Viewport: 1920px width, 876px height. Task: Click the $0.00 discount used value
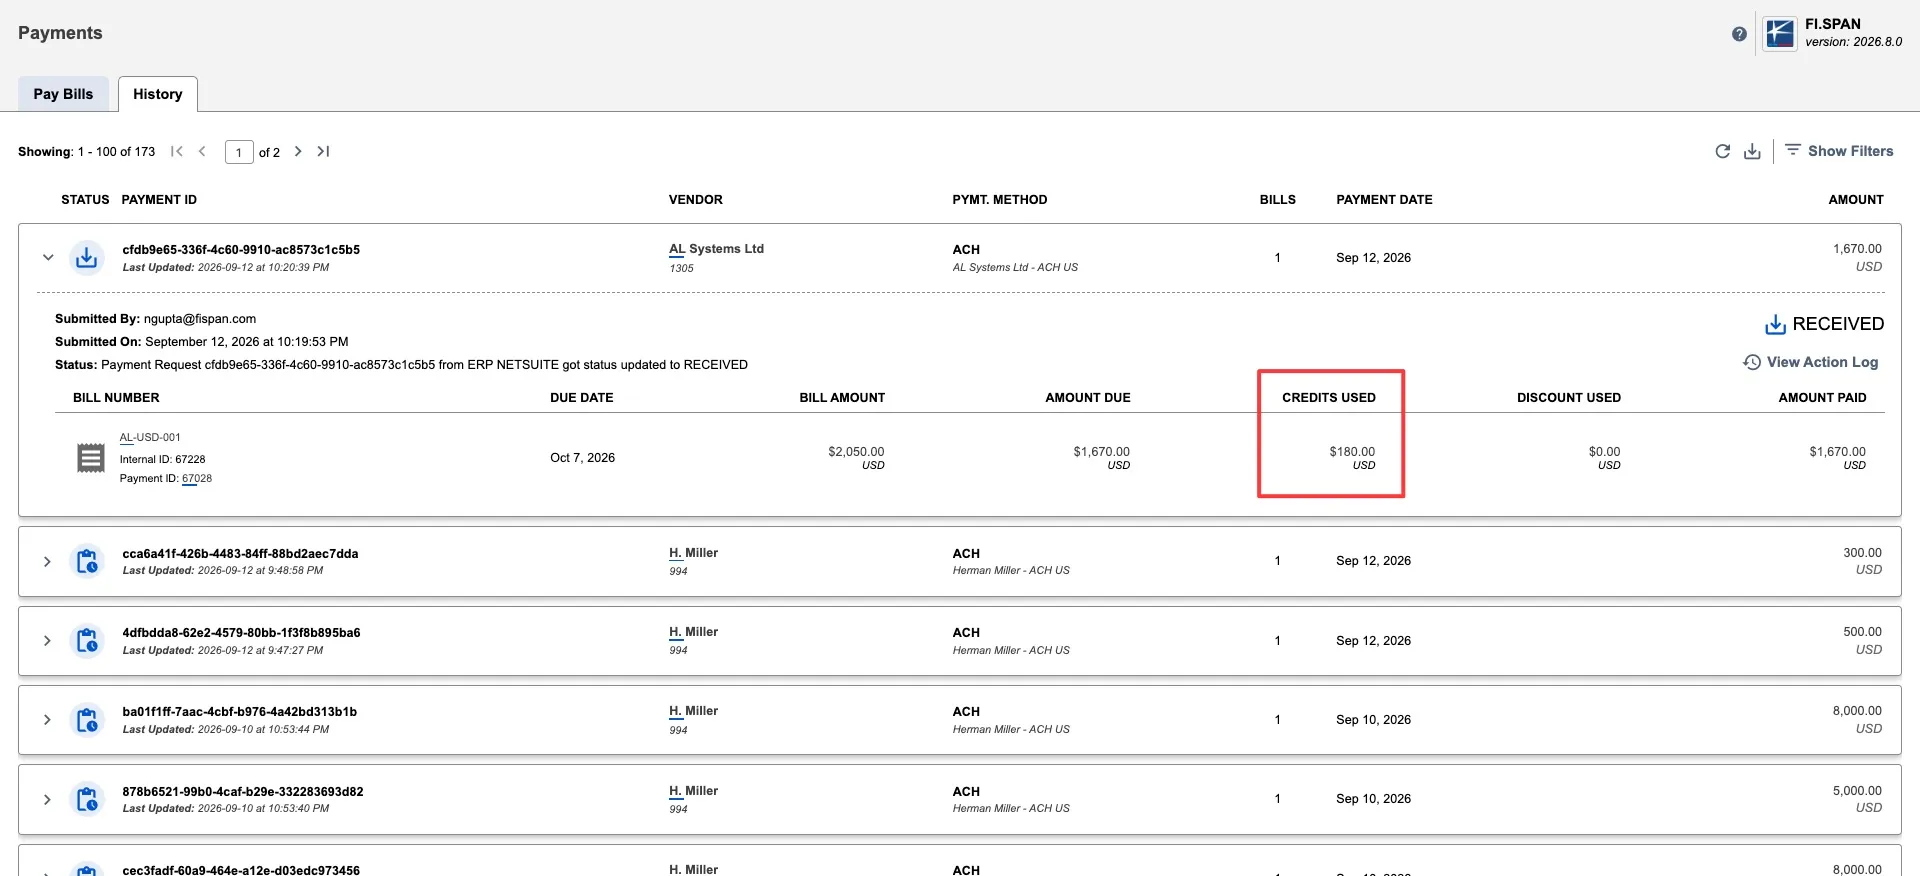point(1604,452)
